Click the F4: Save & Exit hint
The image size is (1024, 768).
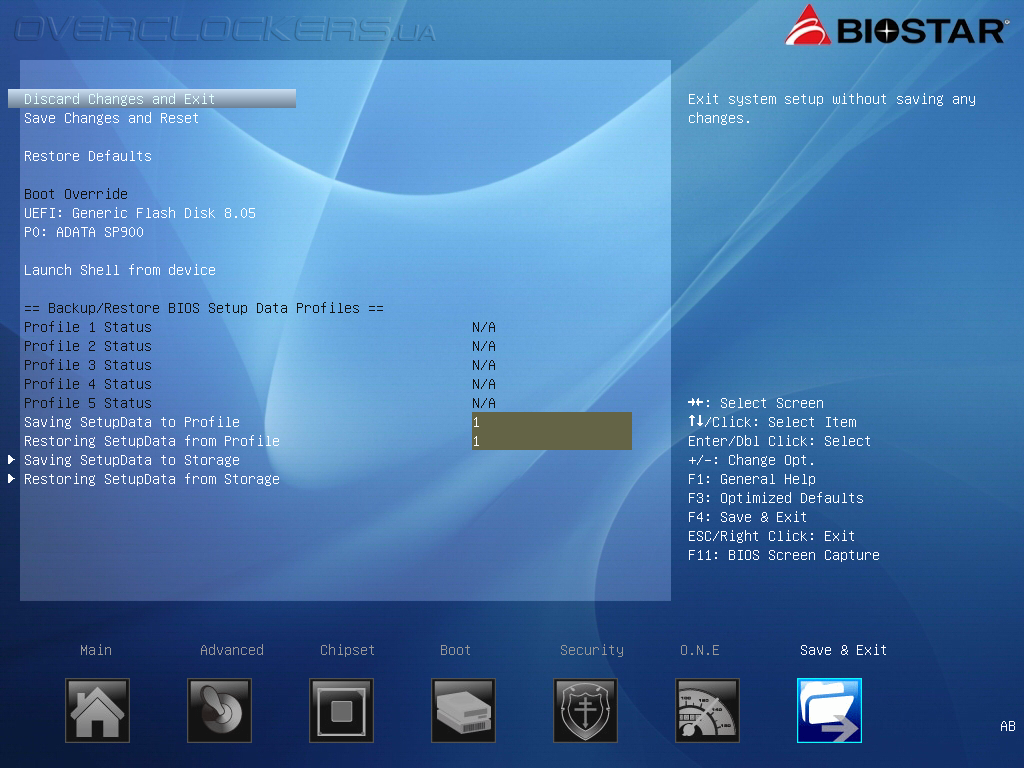click(x=747, y=517)
